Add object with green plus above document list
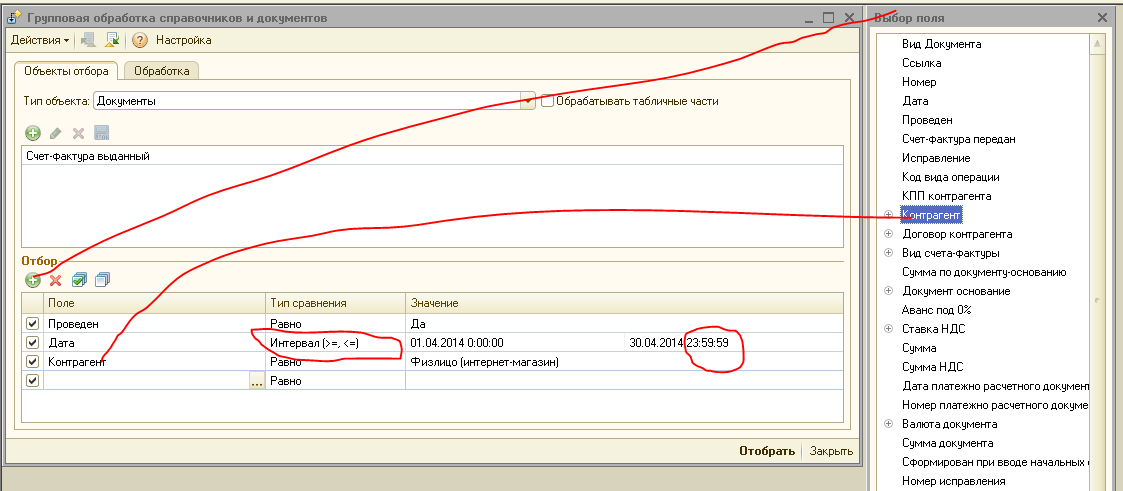Viewport: 1123px width, 491px height. pos(33,133)
